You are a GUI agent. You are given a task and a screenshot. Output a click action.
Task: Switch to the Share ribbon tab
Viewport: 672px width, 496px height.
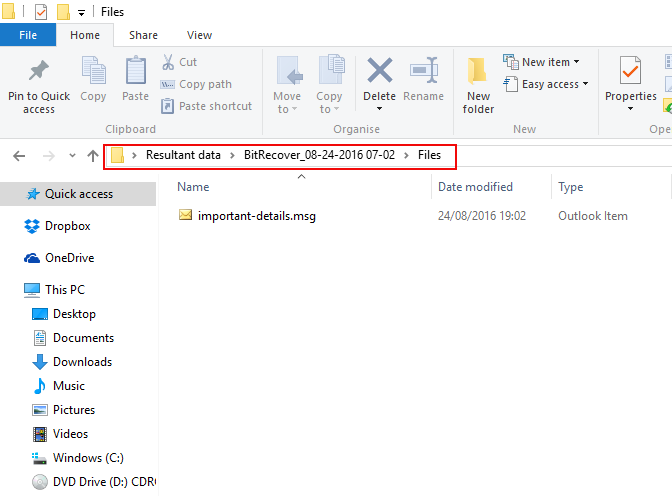pyautogui.click(x=143, y=35)
